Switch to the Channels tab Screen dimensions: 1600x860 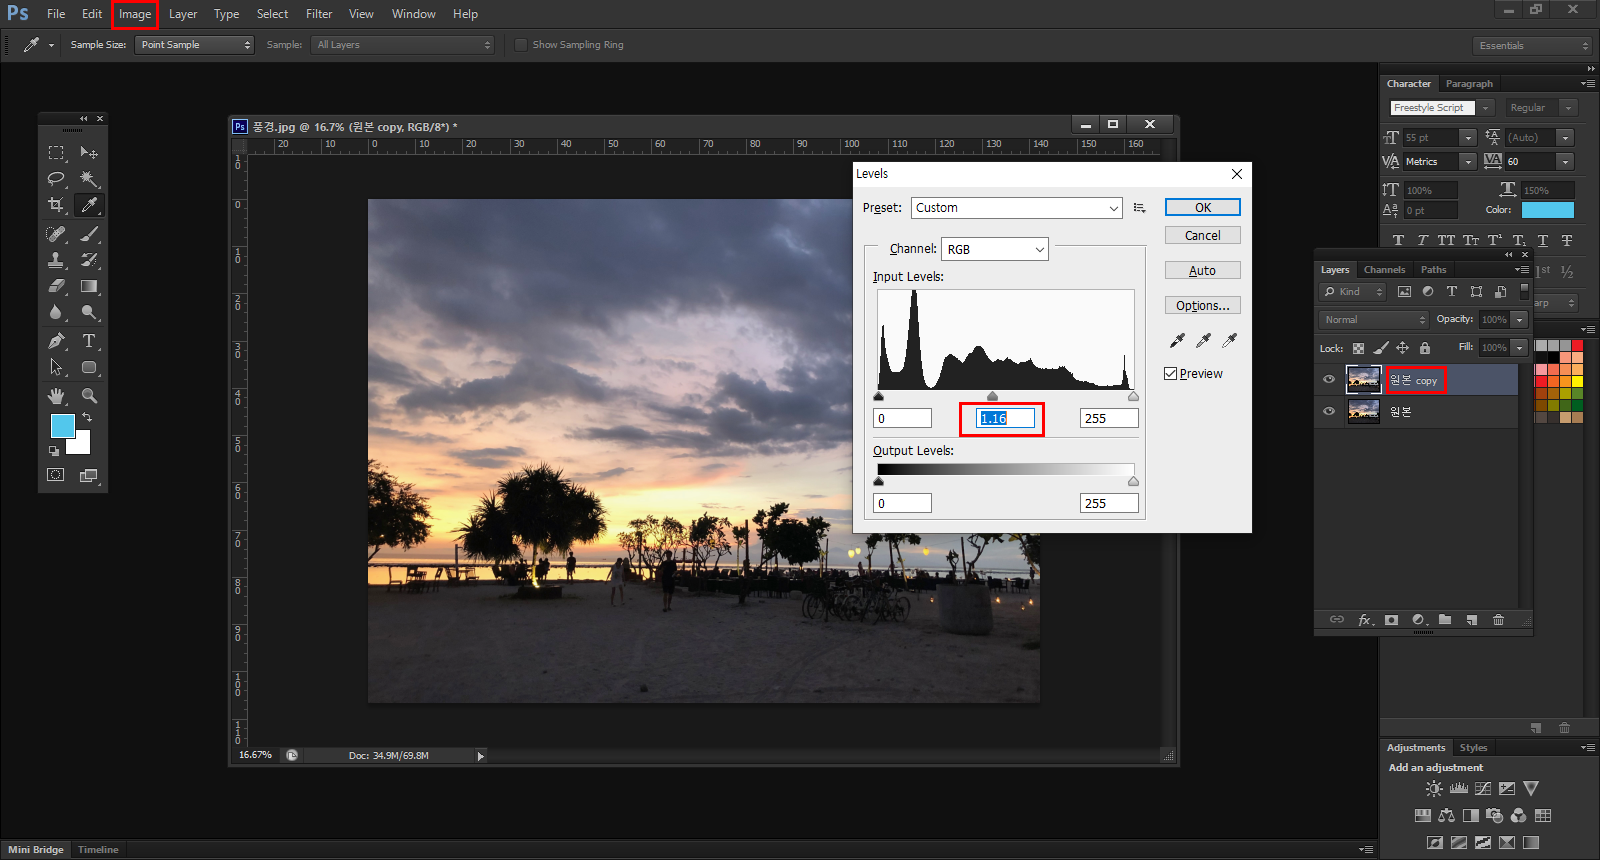pos(1384,270)
